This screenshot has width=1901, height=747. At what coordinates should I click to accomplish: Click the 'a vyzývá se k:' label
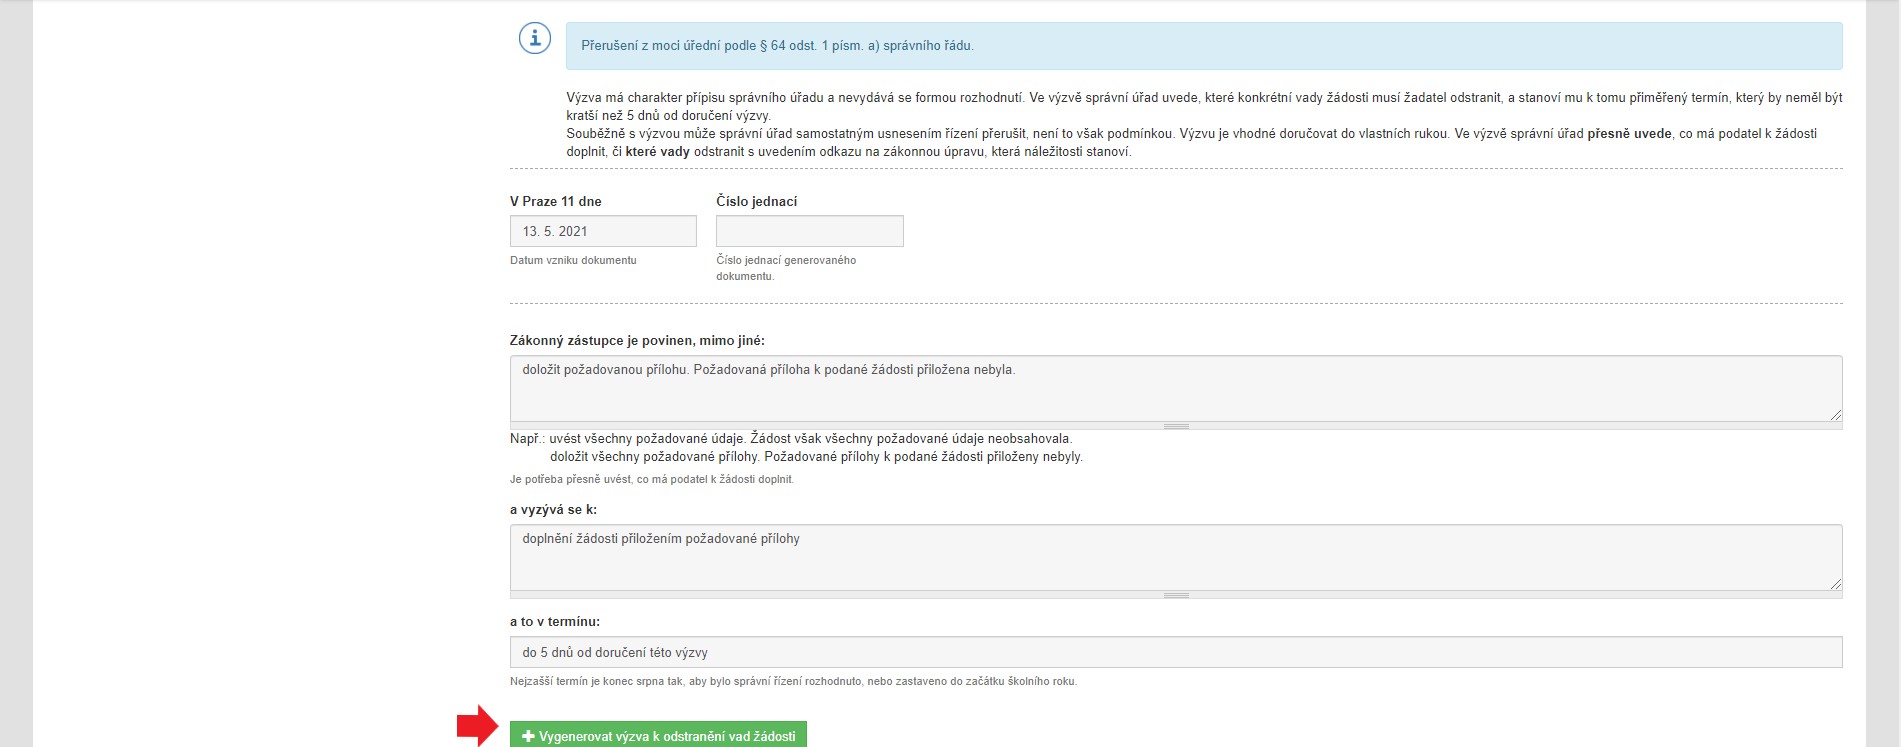pyautogui.click(x=553, y=509)
